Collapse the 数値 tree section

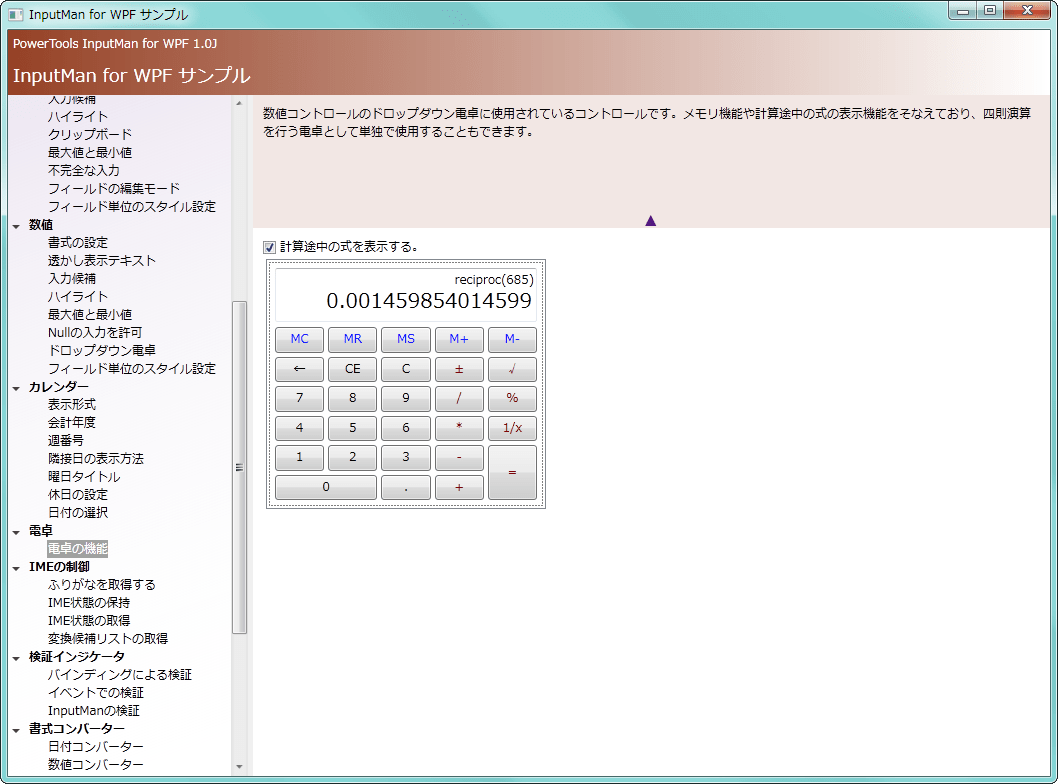point(17,225)
